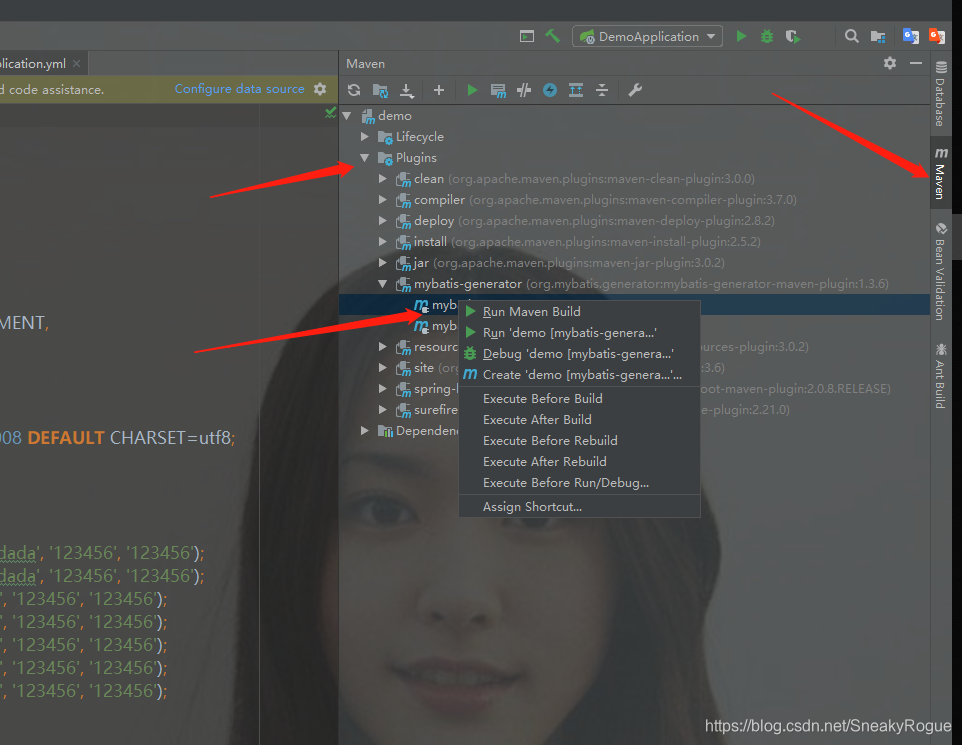The width and height of the screenshot is (962, 745).
Task: Select Execute Before Build
Action: click(x=579, y=399)
